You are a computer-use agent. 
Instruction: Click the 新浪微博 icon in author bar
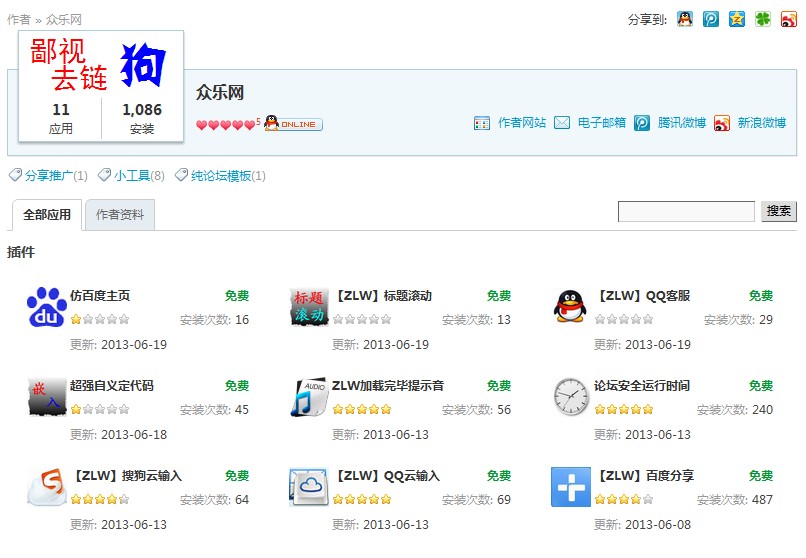pos(722,123)
